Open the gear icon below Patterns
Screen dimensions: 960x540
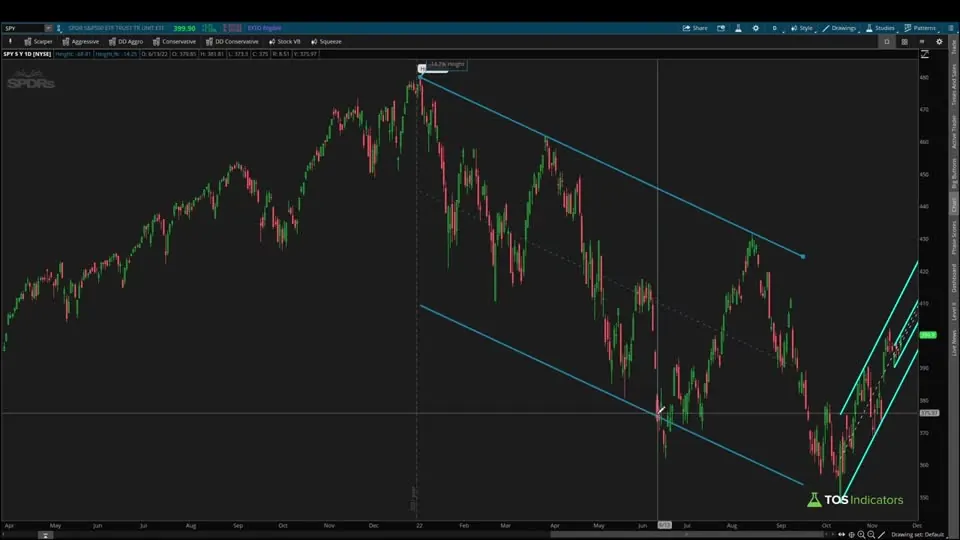(x=939, y=42)
